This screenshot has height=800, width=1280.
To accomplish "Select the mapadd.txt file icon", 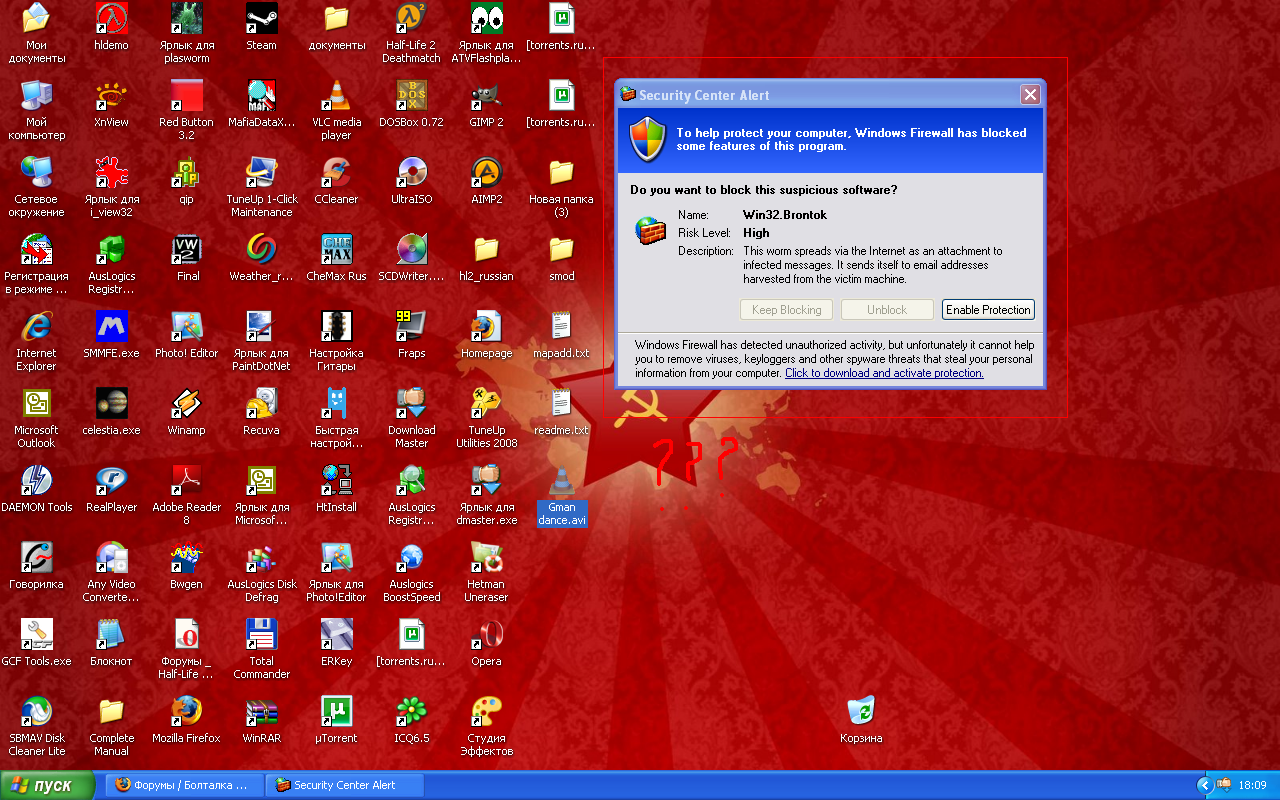I will 562,326.
